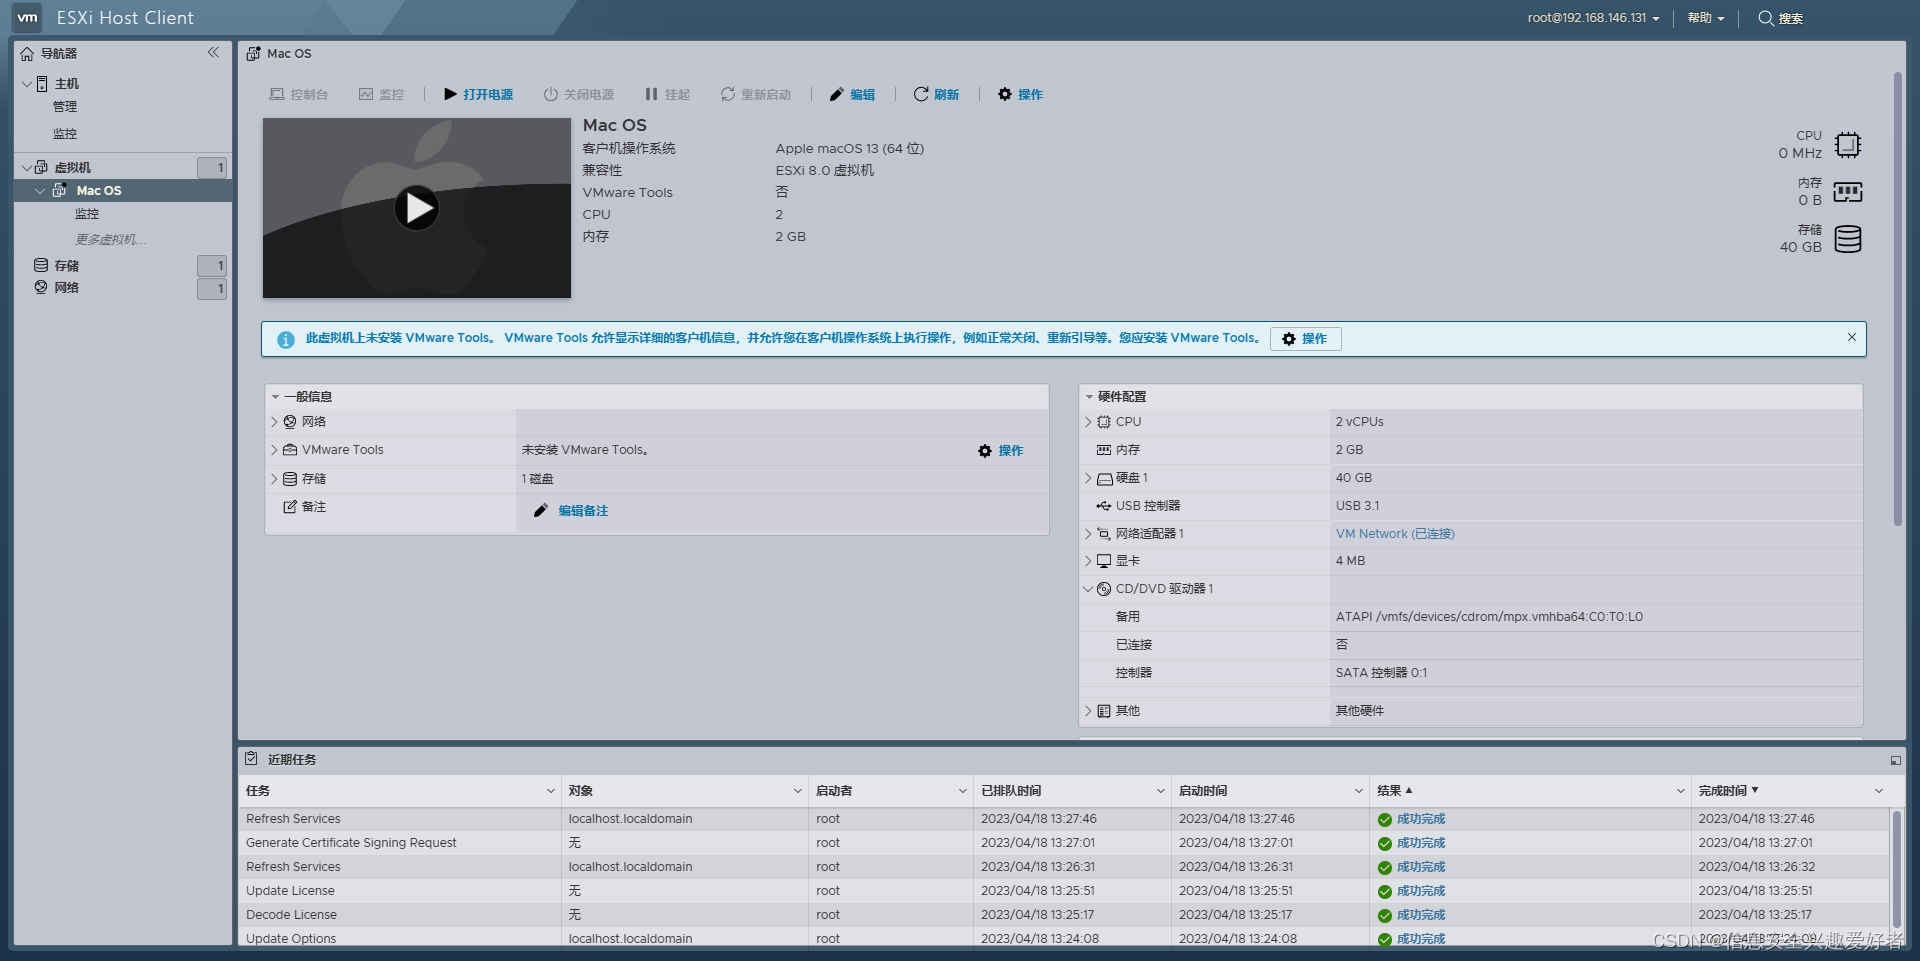Screen dimensions: 1920x961
Task: Expand the Storage row in General Information
Action: [x=274, y=479]
